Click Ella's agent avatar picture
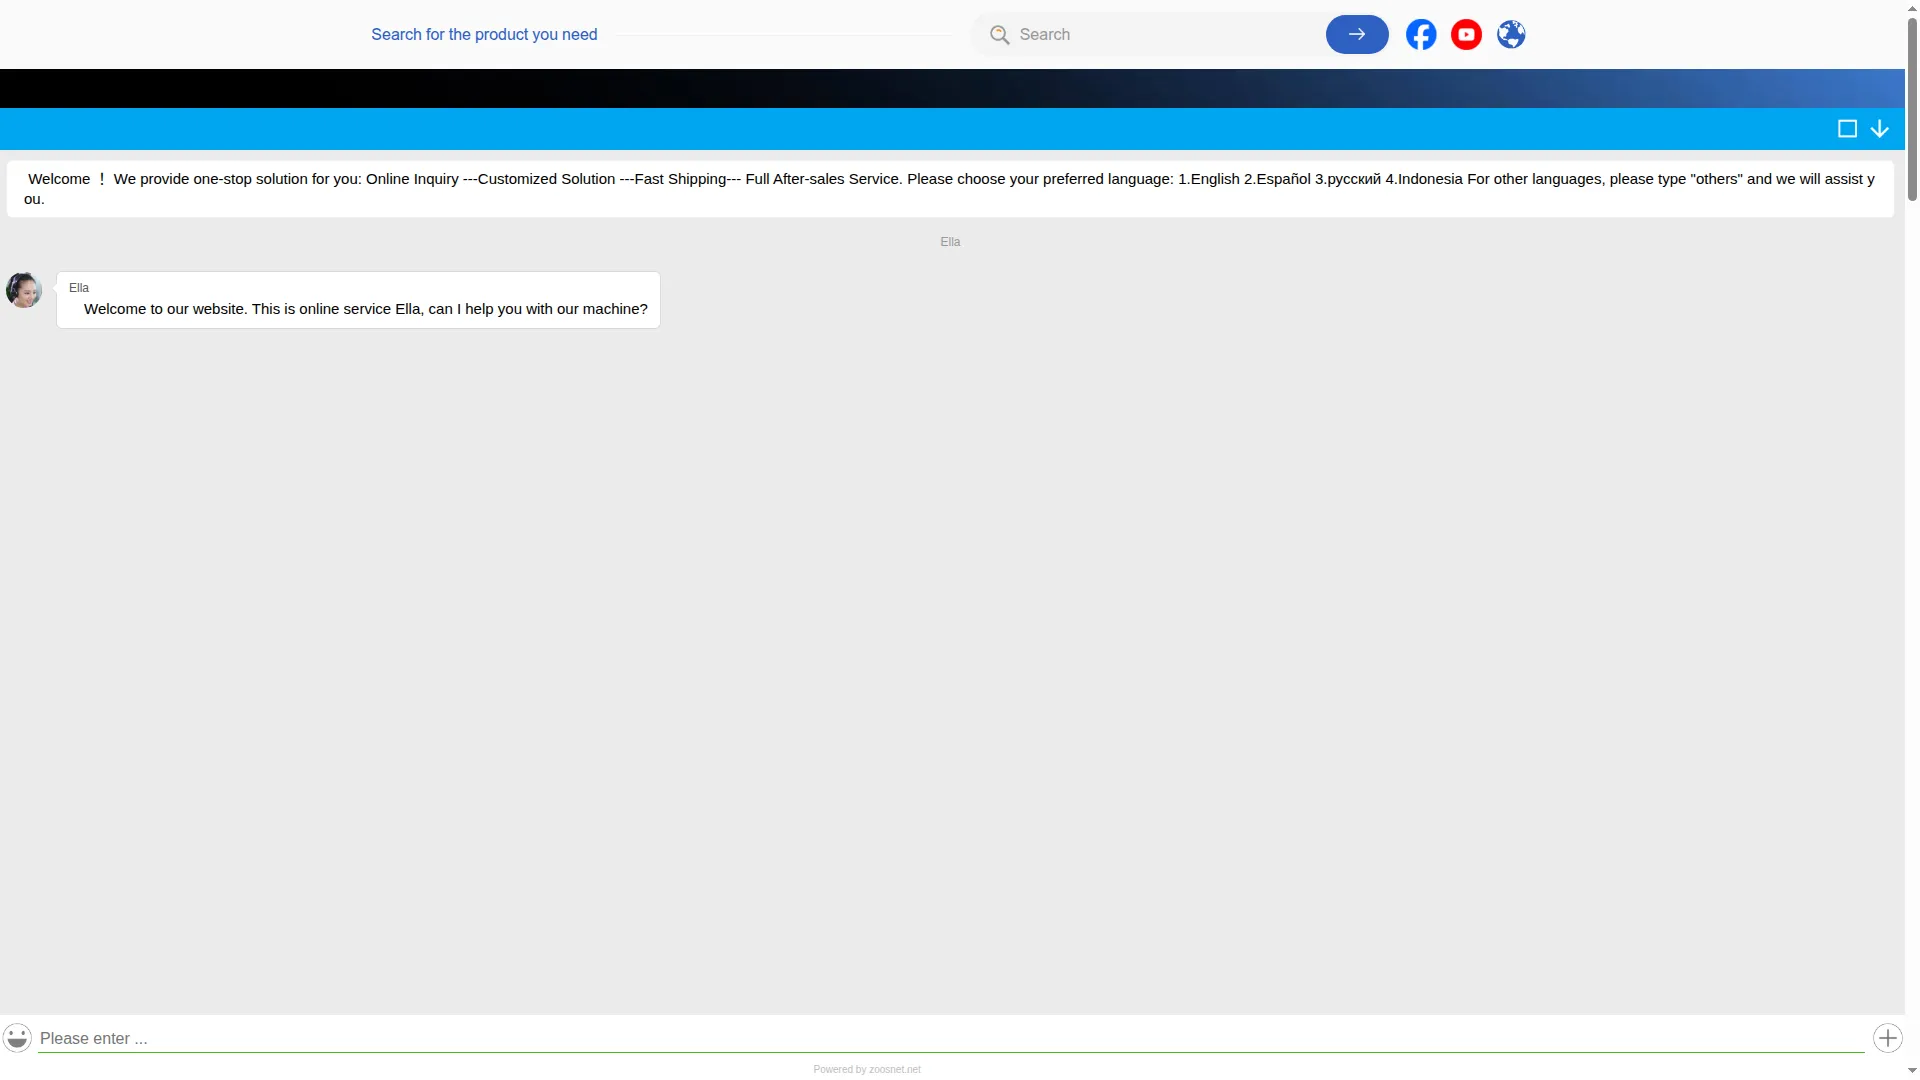Image resolution: width=1920 pixels, height=1080 pixels. [x=24, y=290]
